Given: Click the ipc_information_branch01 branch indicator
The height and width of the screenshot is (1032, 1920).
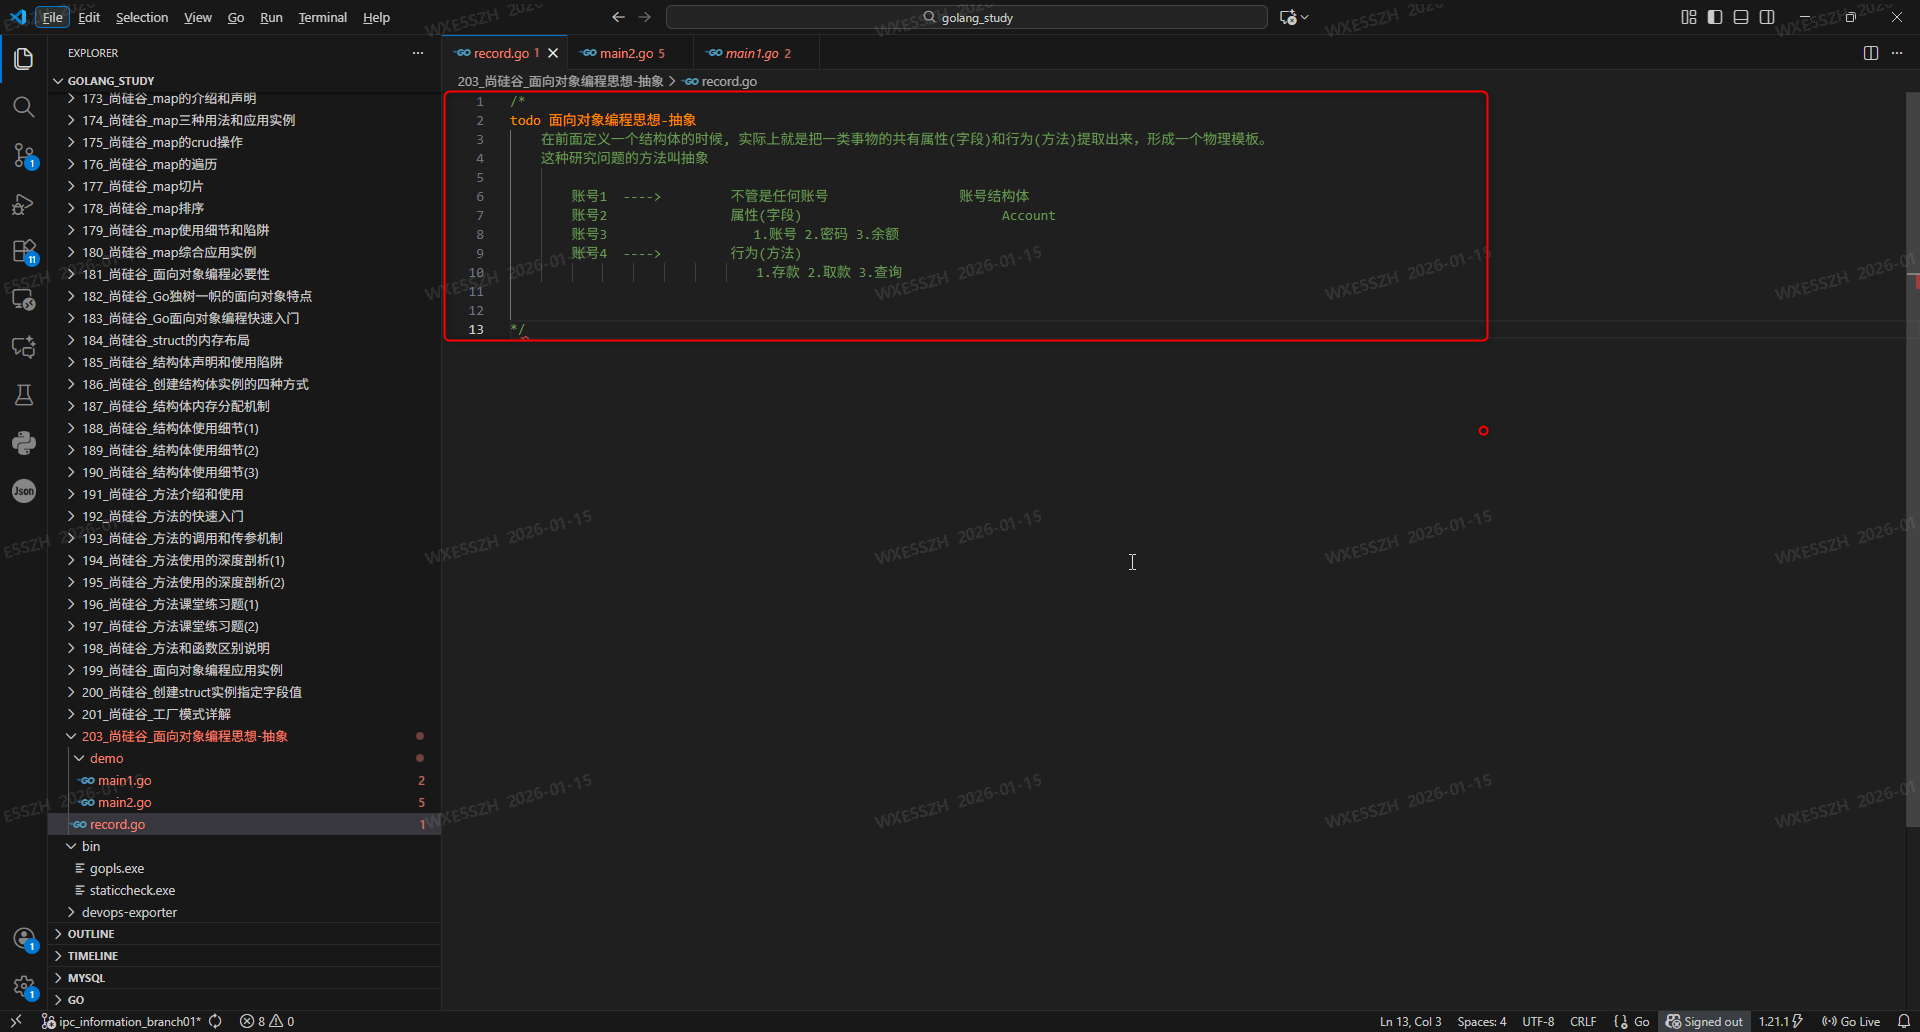Looking at the screenshot, I should 122,1021.
